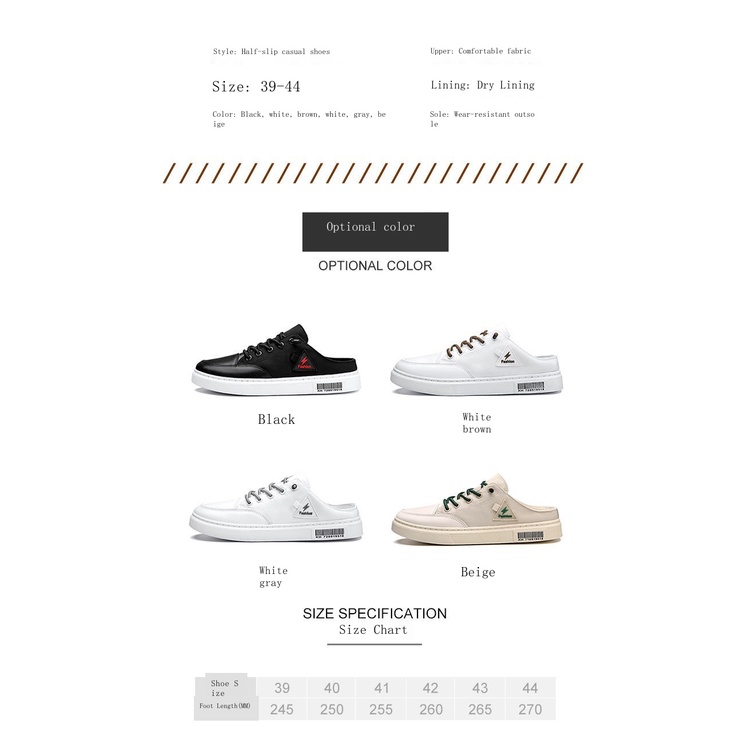Screen dimensions: 750x750
Task: Select the Black shoe image
Action: point(276,360)
